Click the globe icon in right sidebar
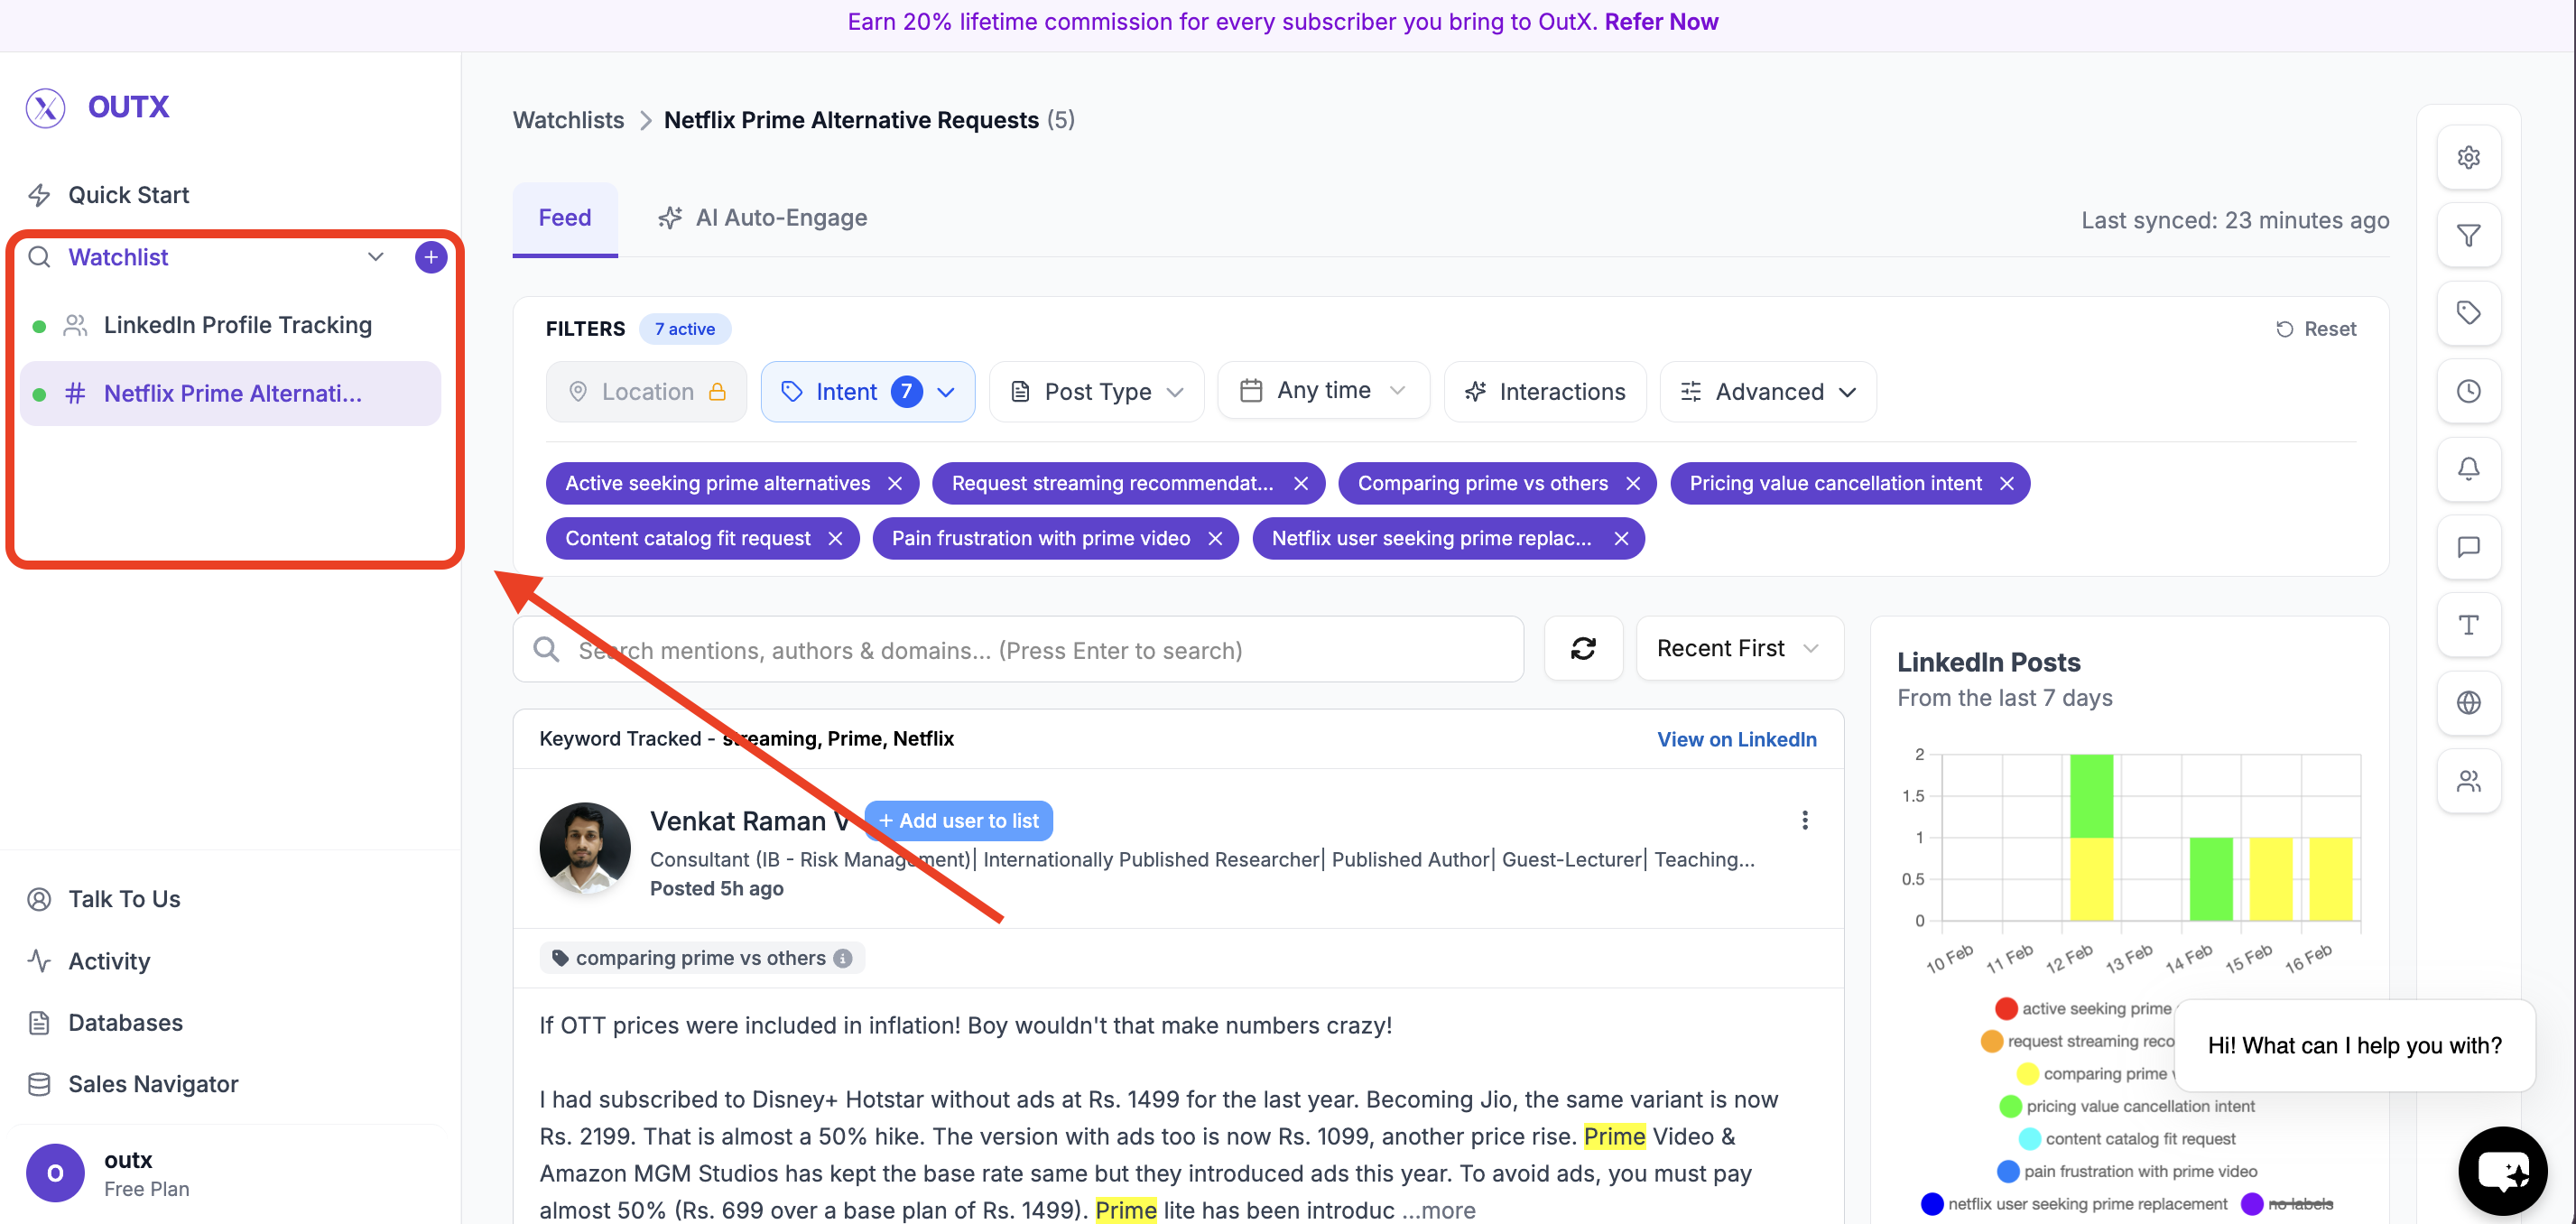 click(x=2468, y=702)
